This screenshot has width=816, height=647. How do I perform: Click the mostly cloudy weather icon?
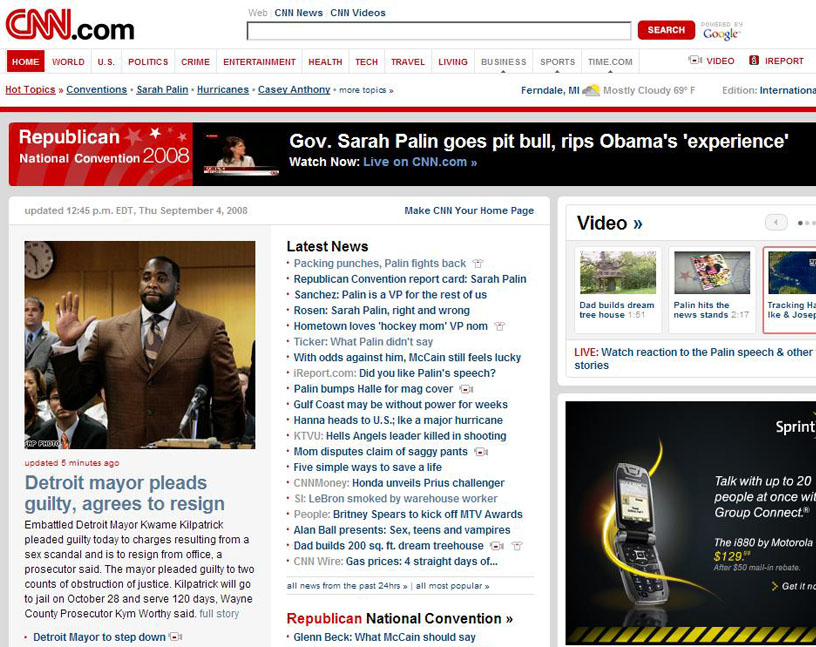click(x=591, y=90)
